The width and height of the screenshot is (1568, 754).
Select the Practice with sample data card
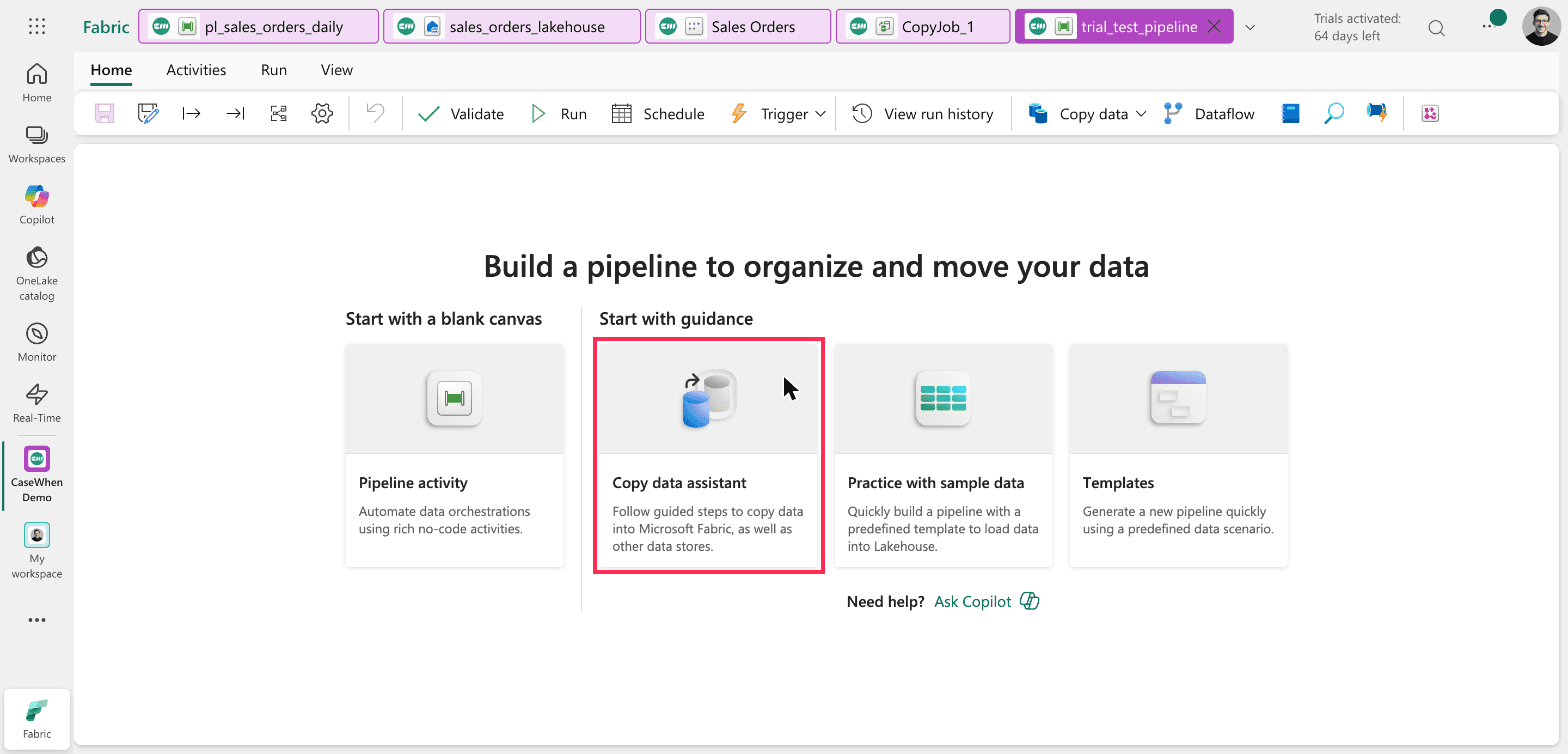943,456
